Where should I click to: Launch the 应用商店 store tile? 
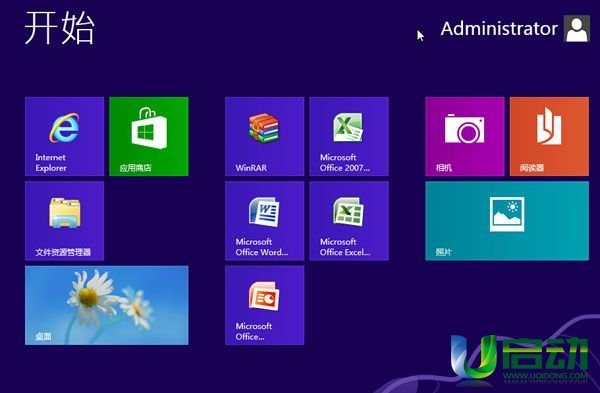pyautogui.click(x=148, y=136)
